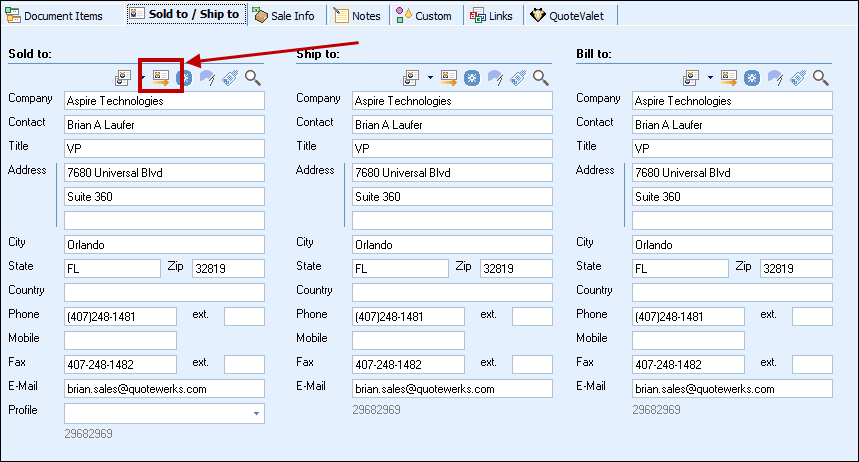This screenshot has height=462, width=859.
Task: Click the highlighted copy contact icon under Sold to
Action: tap(161, 77)
